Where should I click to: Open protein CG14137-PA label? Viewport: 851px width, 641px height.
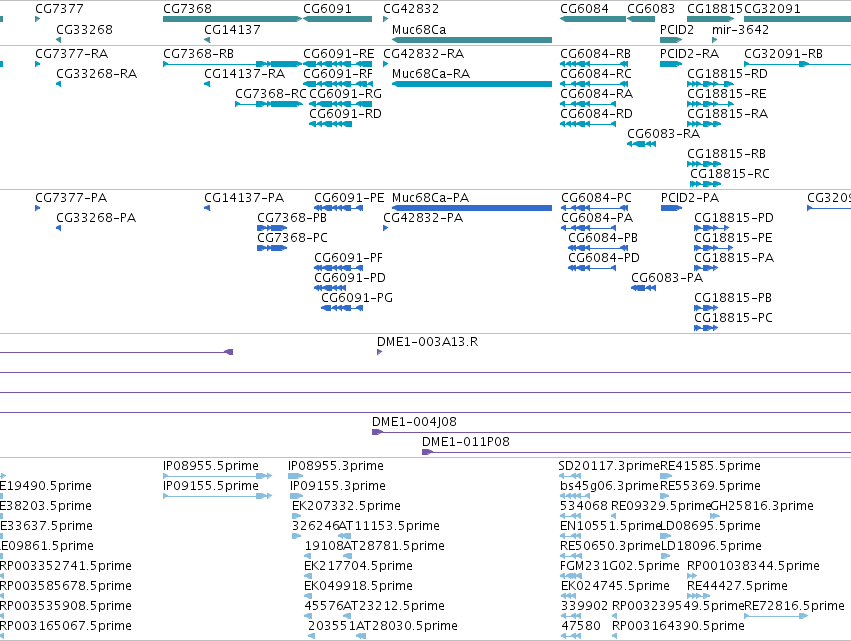click(244, 198)
